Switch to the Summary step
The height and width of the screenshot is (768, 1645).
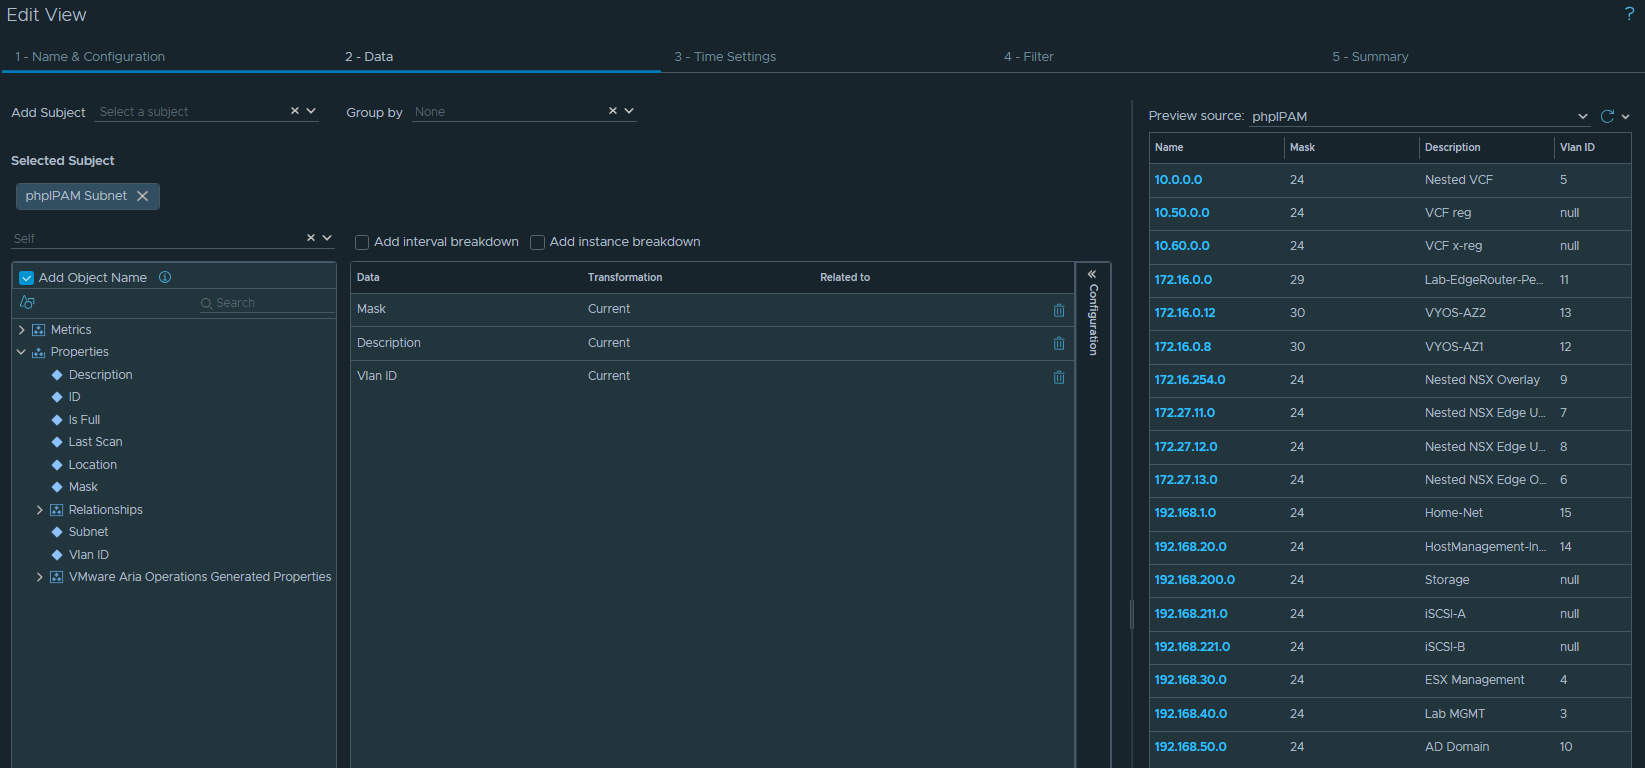pos(1370,57)
